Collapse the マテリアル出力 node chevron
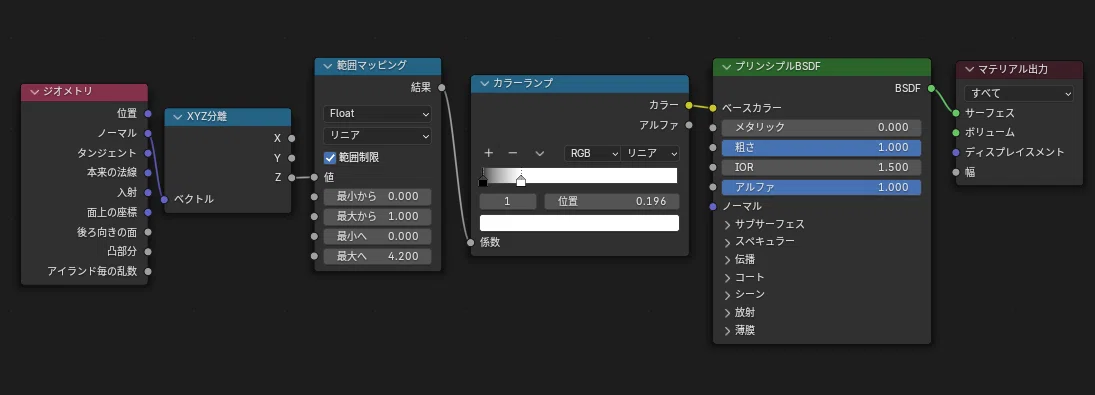This screenshot has width=1095, height=395. click(x=969, y=69)
